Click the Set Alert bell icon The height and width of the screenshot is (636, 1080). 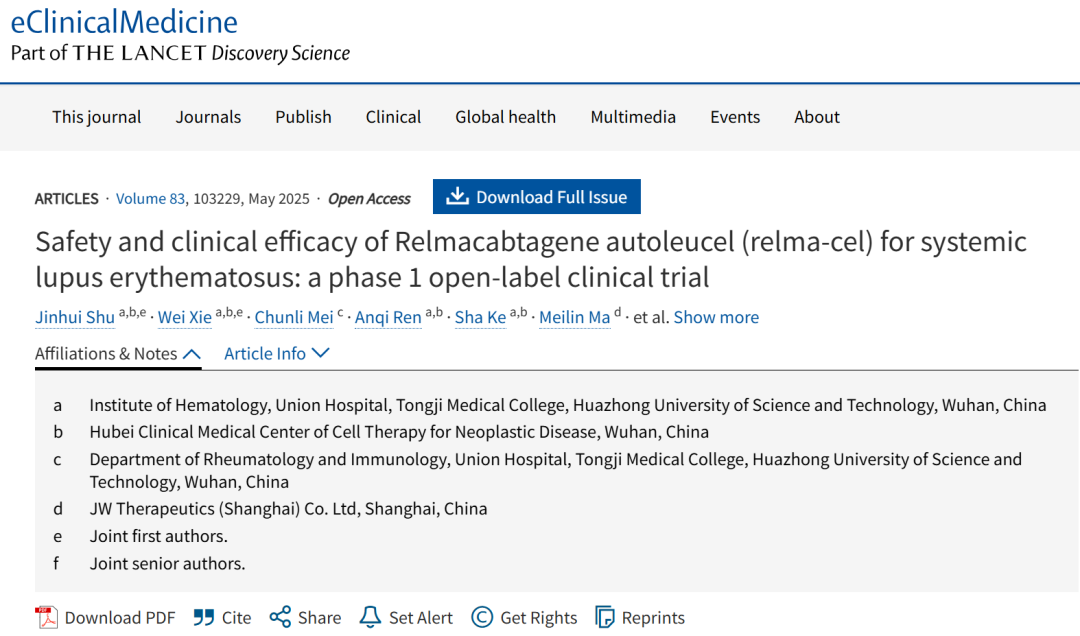(x=370, y=617)
